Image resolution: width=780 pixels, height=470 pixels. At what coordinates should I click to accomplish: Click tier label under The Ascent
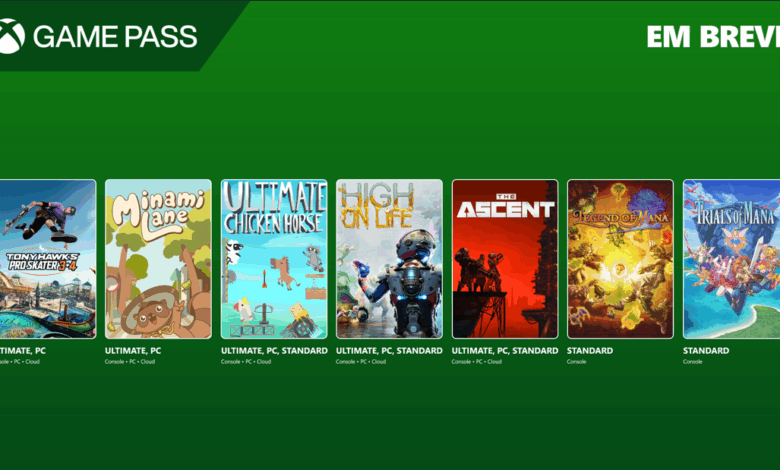pyautogui.click(x=505, y=351)
